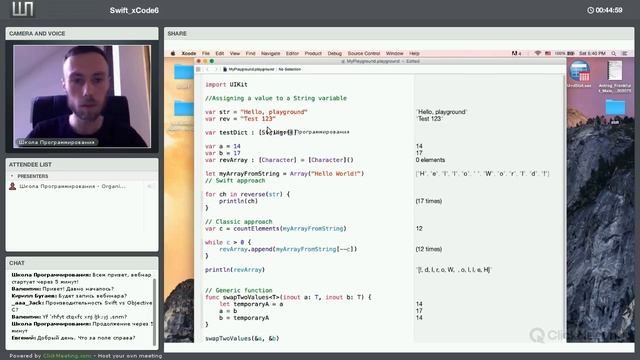Open the Find menu
This screenshot has height=360, width=640.
[250, 53]
